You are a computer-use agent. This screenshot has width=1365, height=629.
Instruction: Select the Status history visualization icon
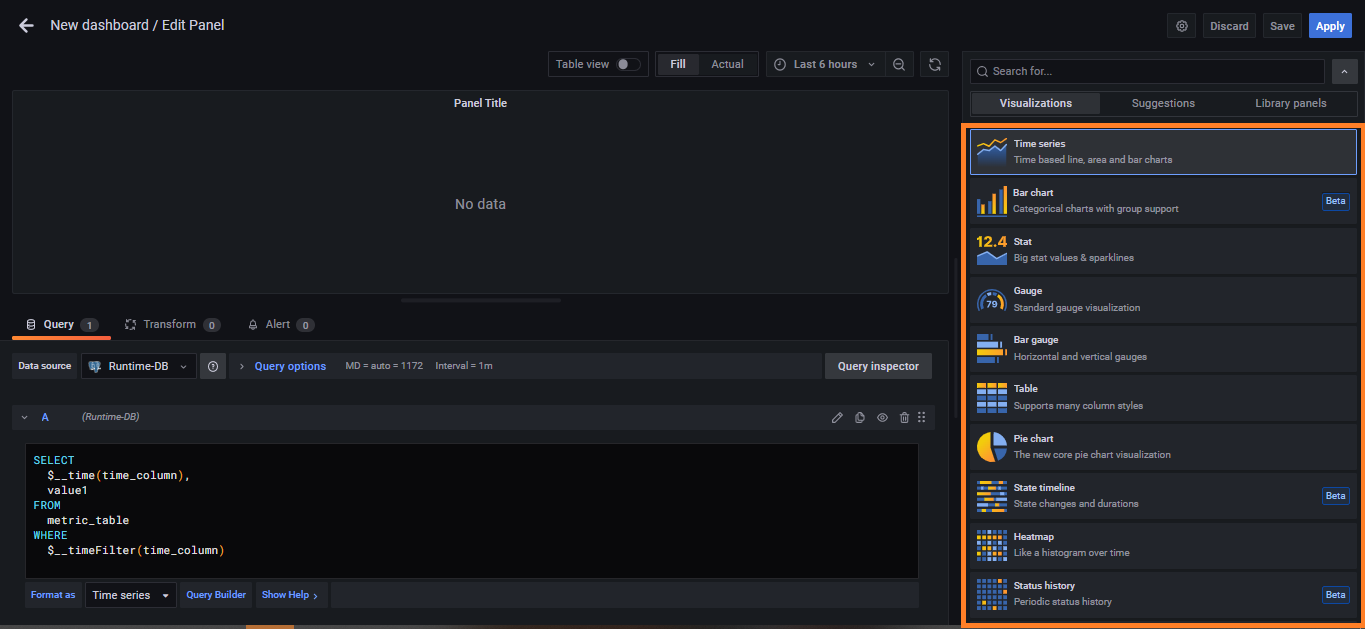(x=992, y=593)
